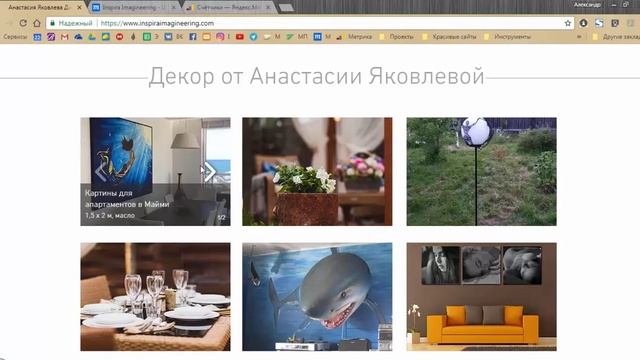Bookmark this page with the star icon
The width and height of the screenshot is (640, 360).
(568, 23)
